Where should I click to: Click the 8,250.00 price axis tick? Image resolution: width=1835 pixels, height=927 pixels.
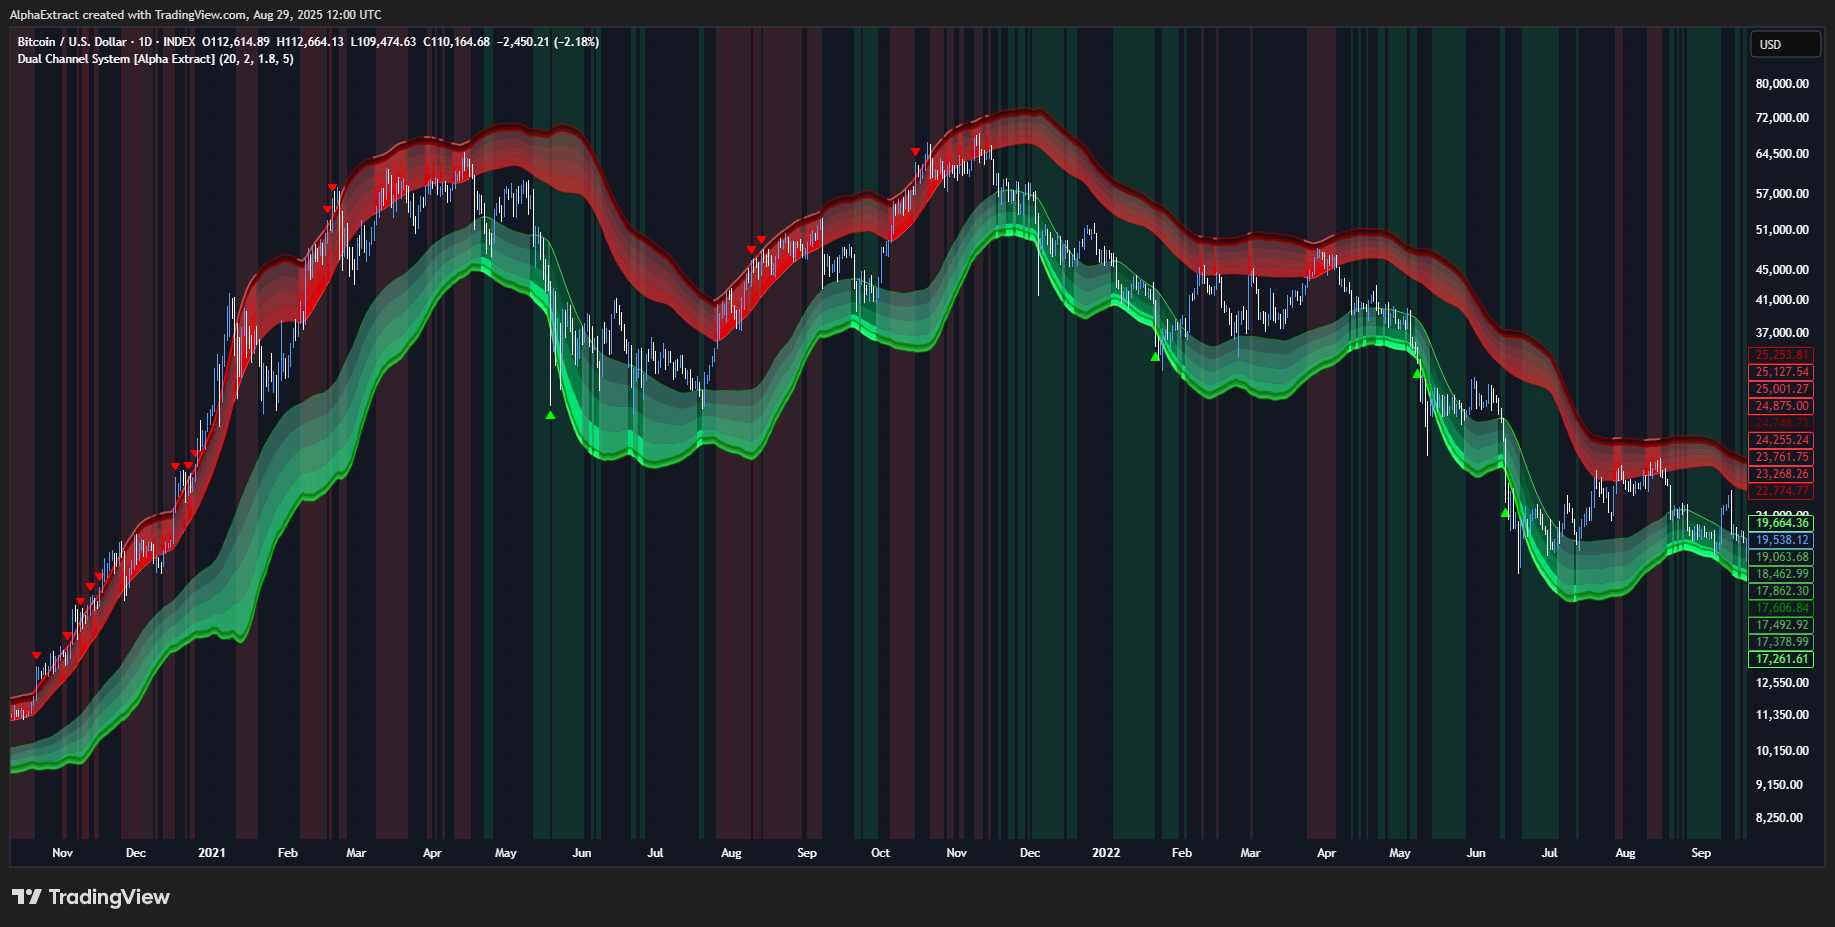[1779, 818]
